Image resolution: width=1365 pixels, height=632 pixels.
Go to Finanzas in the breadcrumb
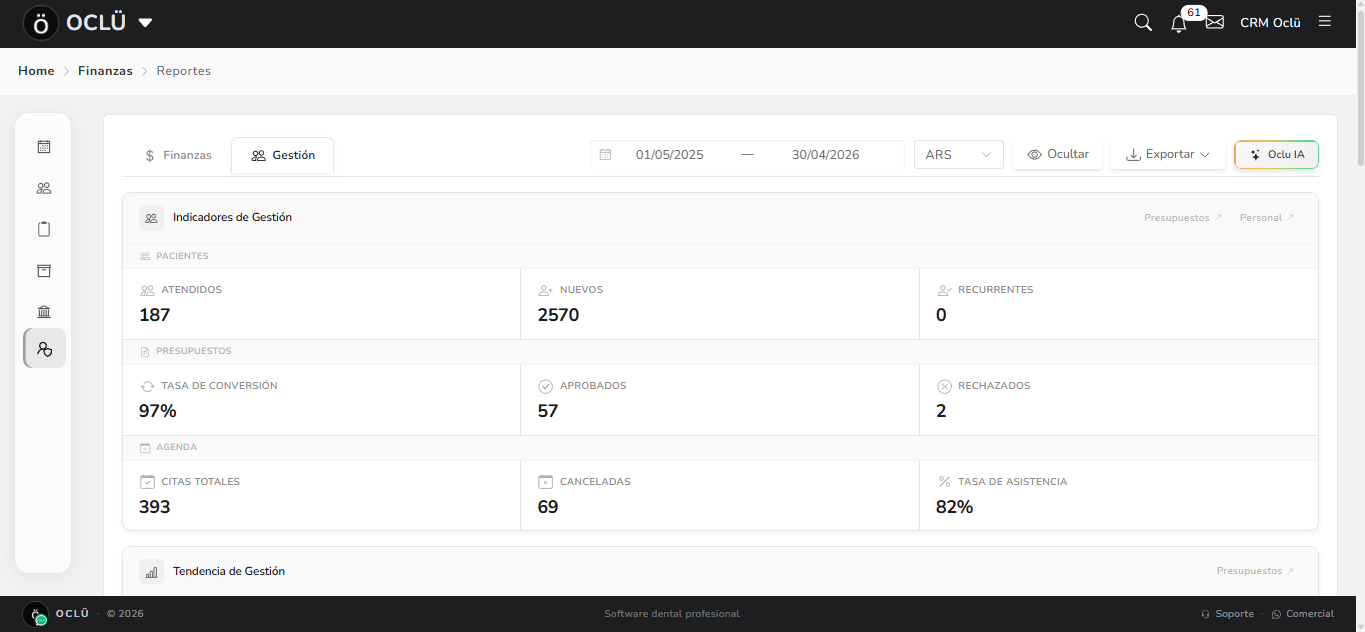(105, 71)
